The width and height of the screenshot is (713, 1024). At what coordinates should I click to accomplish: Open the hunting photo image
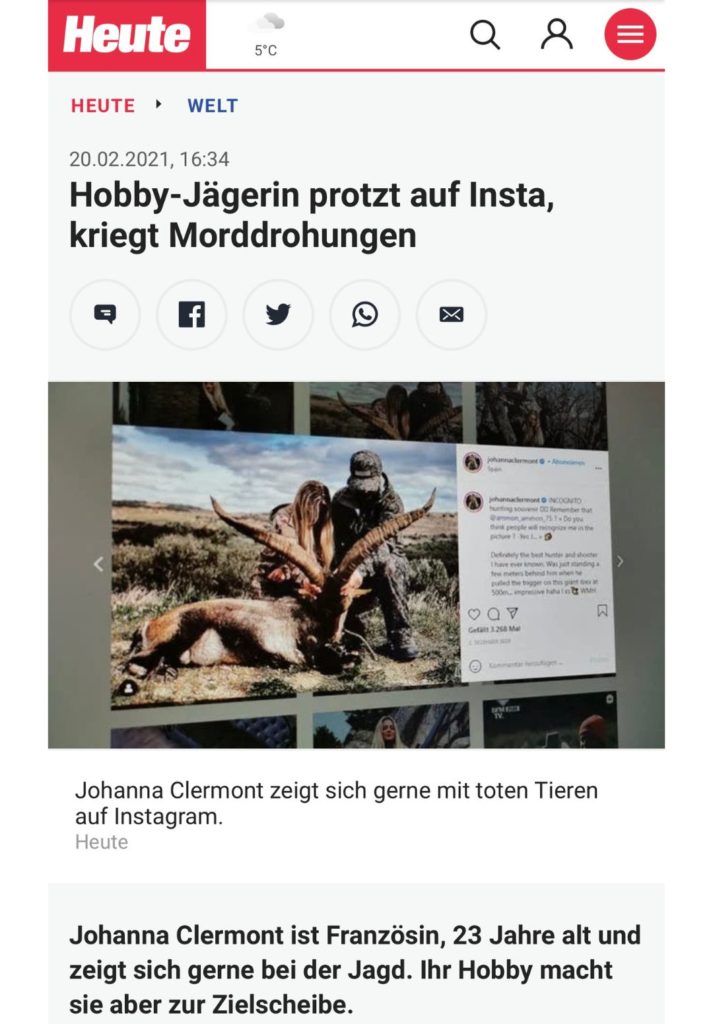[356, 565]
